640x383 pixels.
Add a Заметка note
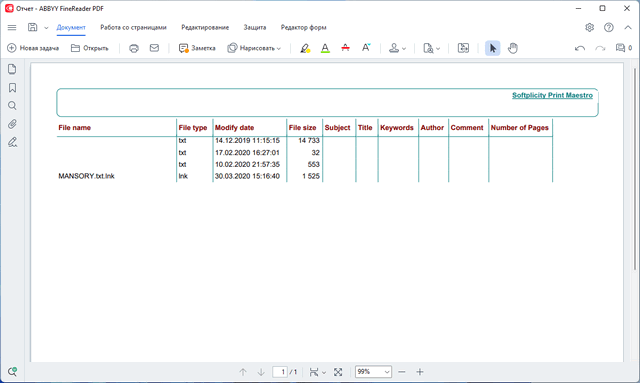(x=197, y=48)
